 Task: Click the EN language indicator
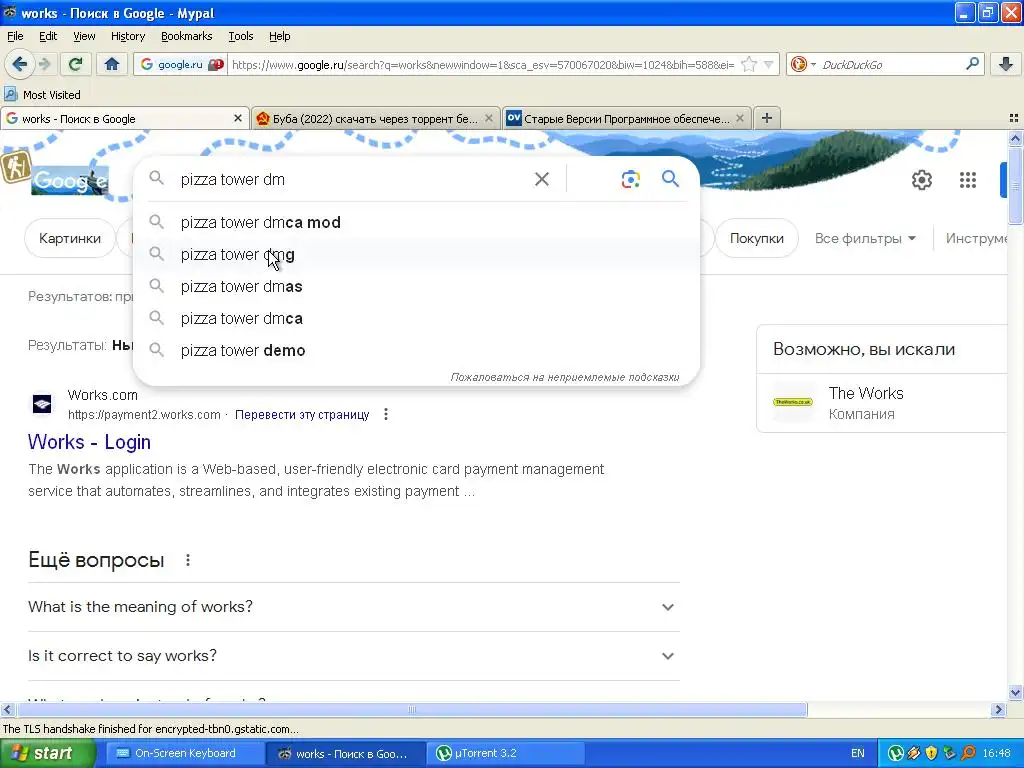coord(857,753)
